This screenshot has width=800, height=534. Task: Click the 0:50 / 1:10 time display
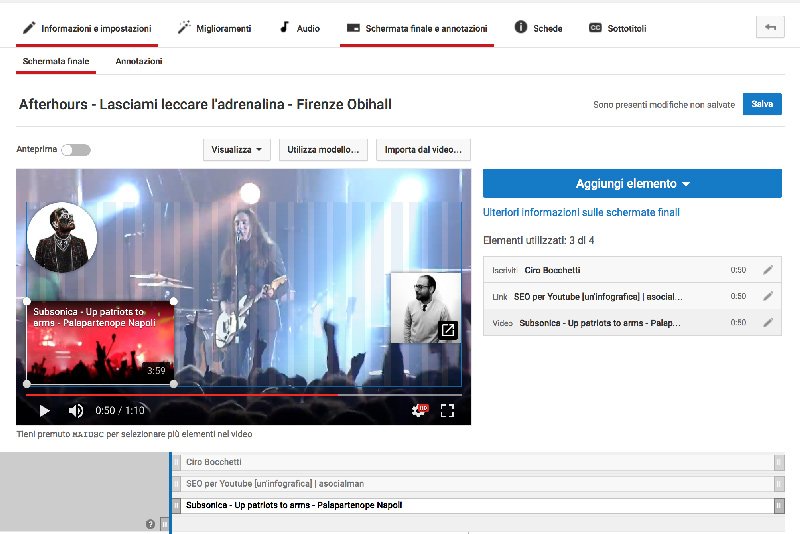(120, 411)
